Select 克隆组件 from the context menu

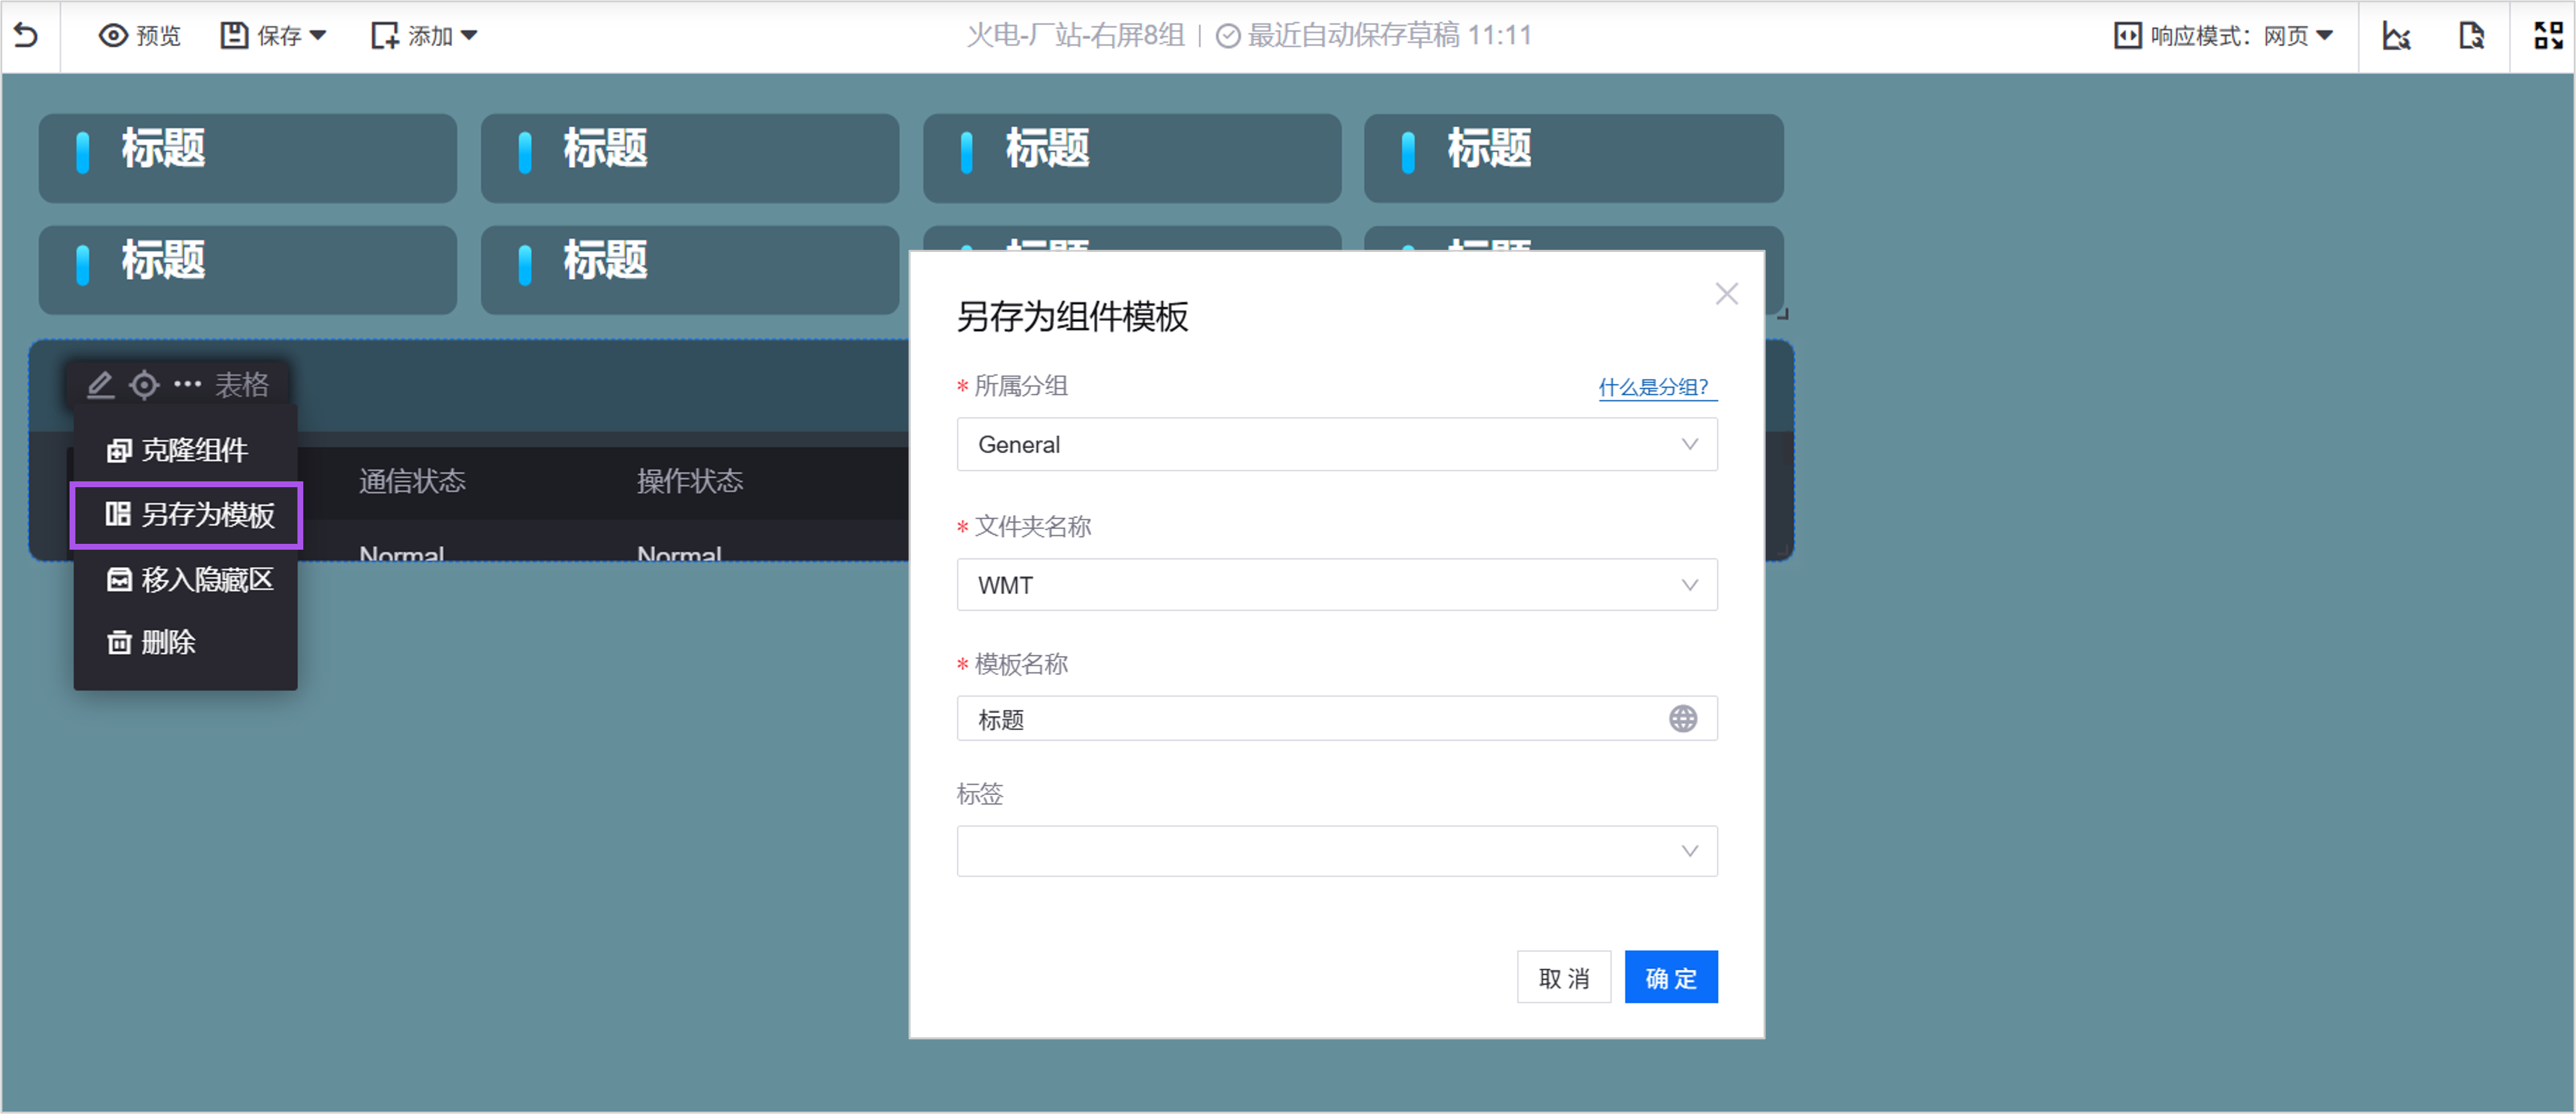tap(186, 450)
